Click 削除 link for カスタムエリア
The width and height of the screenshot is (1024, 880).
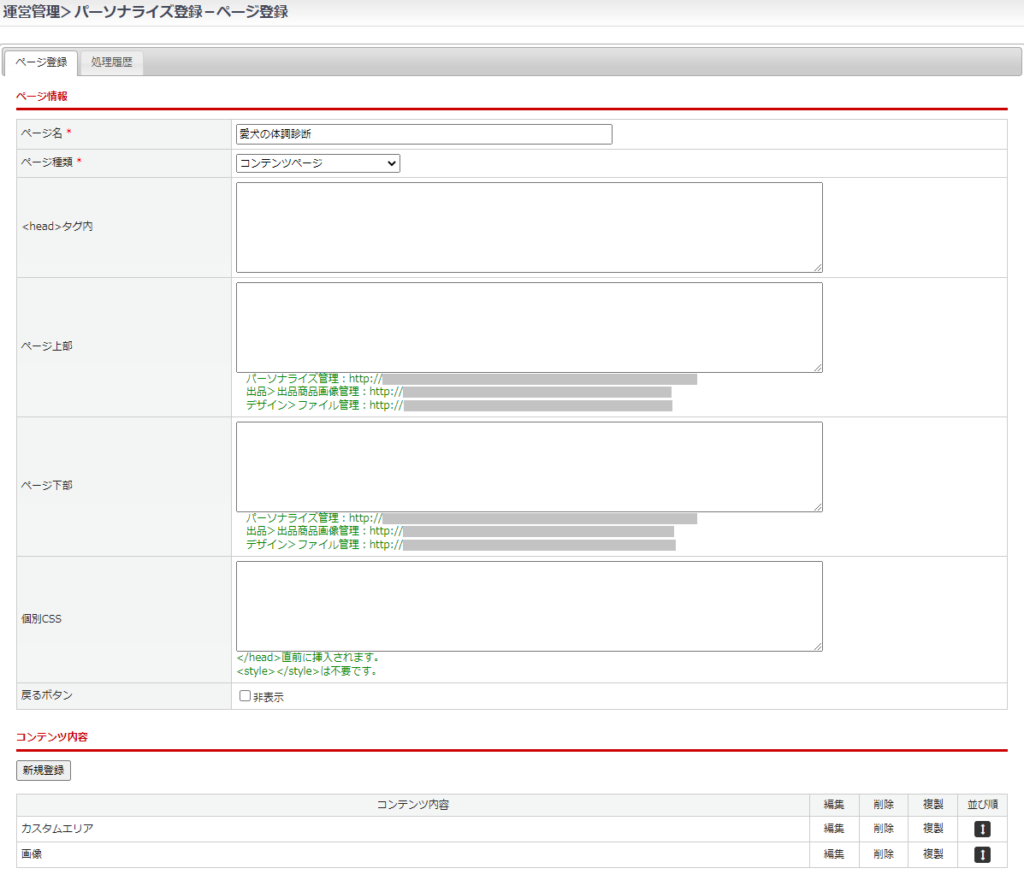click(x=883, y=829)
